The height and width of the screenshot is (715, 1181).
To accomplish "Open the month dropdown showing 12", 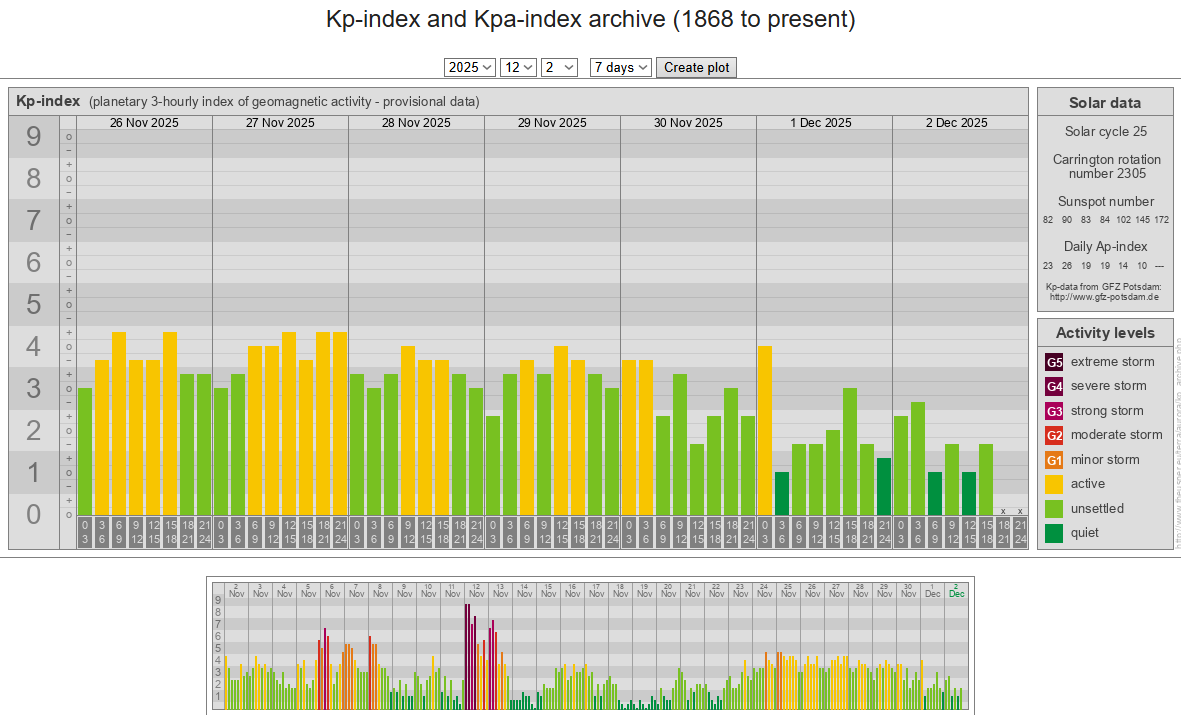I will pyautogui.click(x=518, y=67).
